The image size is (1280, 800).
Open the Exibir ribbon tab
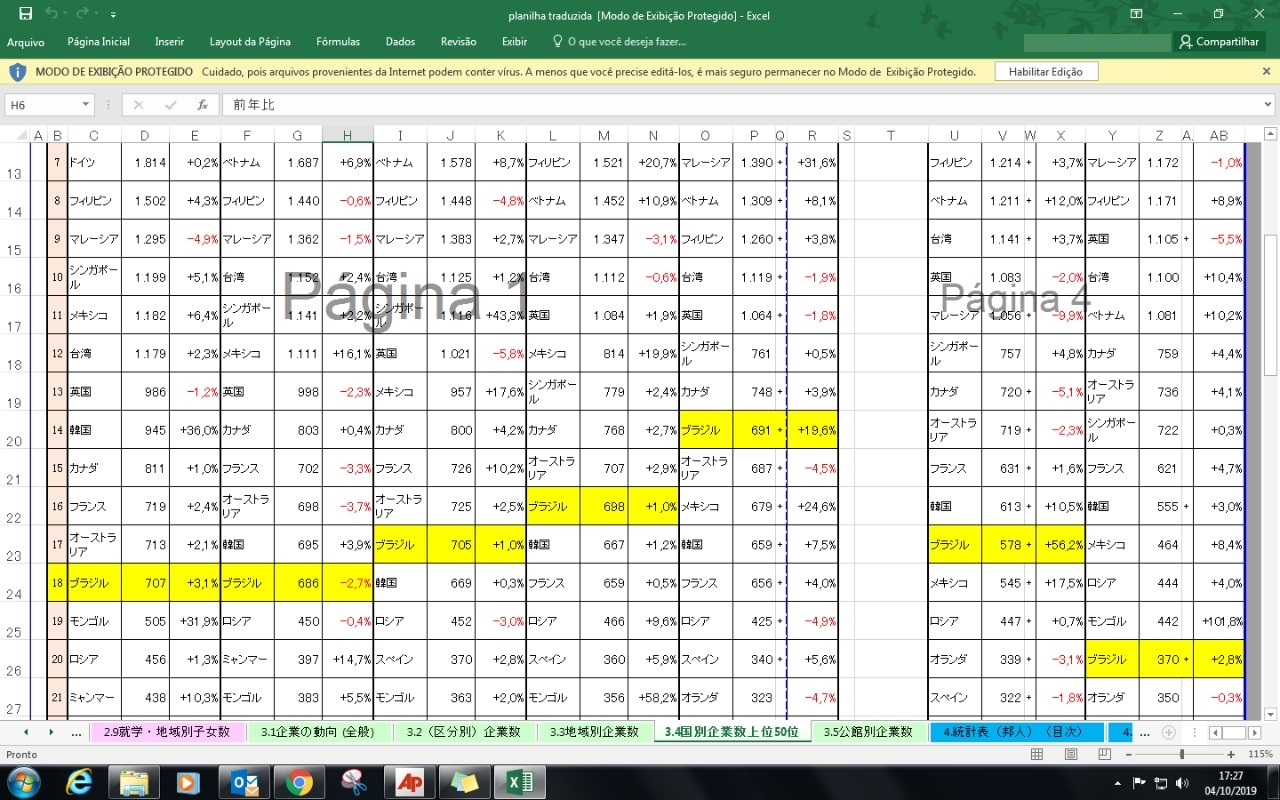(x=514, y=42)
